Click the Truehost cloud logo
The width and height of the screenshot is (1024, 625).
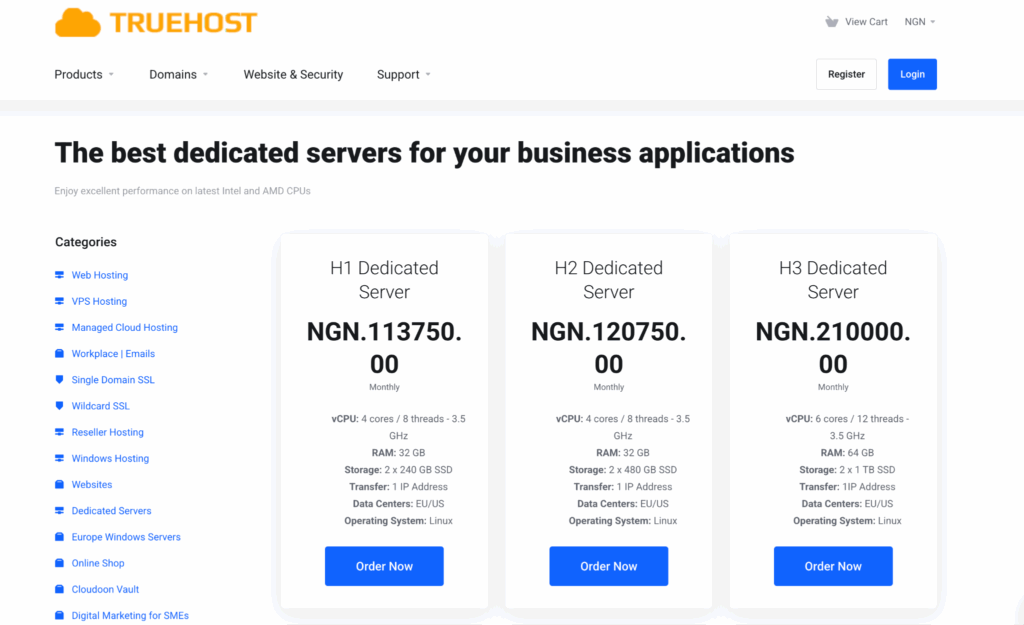78,23
